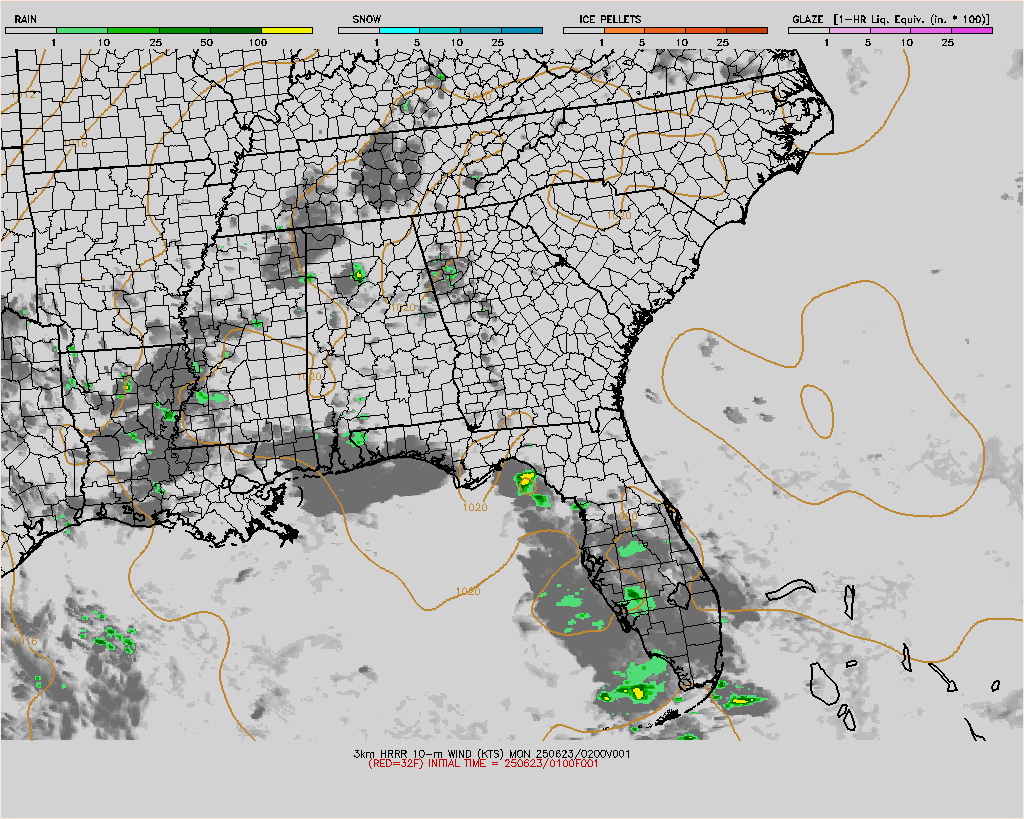Click the 1 tick under the GLAZE scale
This screenshot has height=819, width=1024.
tap(826, 42)
